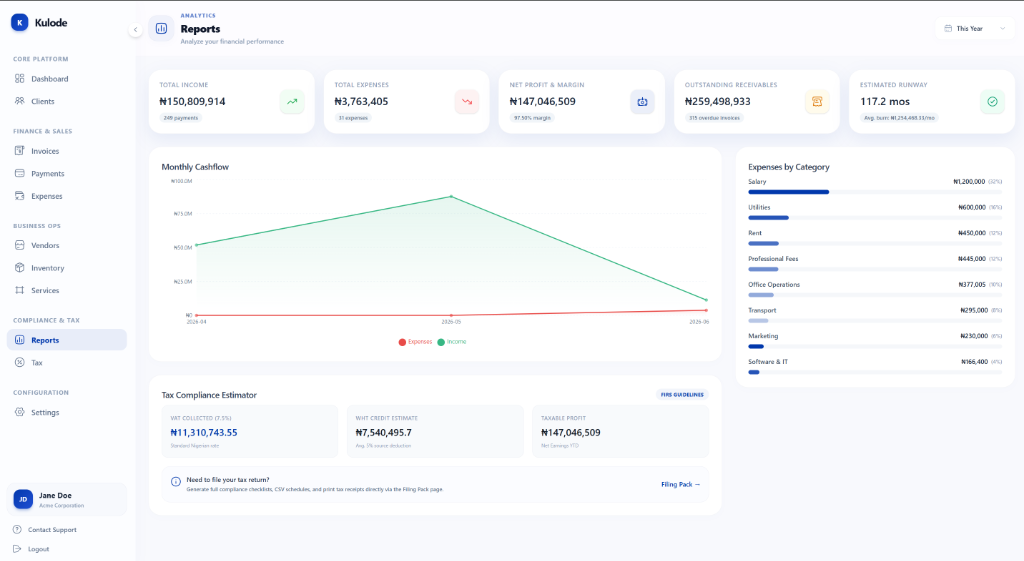Go to the Clients page
Viewport: 1024px width, 561px height.
(x=42, y=101)
